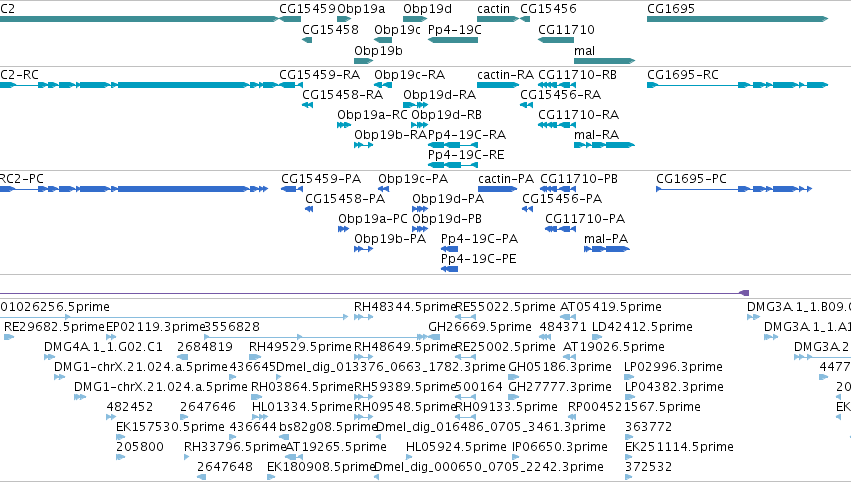
Task: Select EST RH48344.5prime
Action: pyautogui.click(x=363, y=318)
